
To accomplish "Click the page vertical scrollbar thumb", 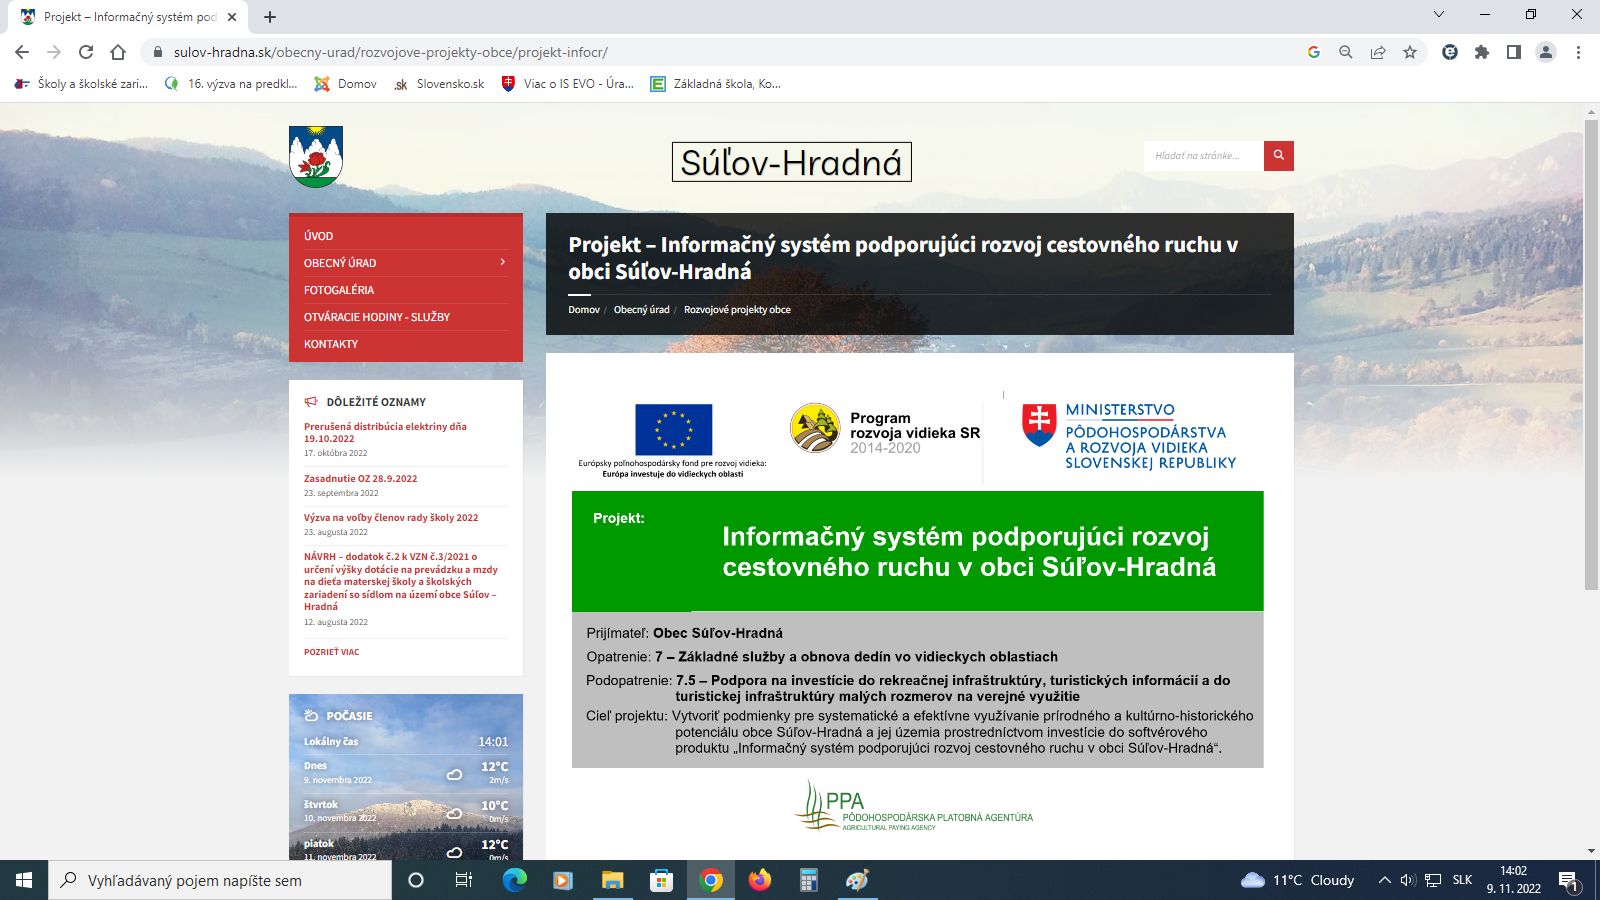I will click(x=1591, y=354).
